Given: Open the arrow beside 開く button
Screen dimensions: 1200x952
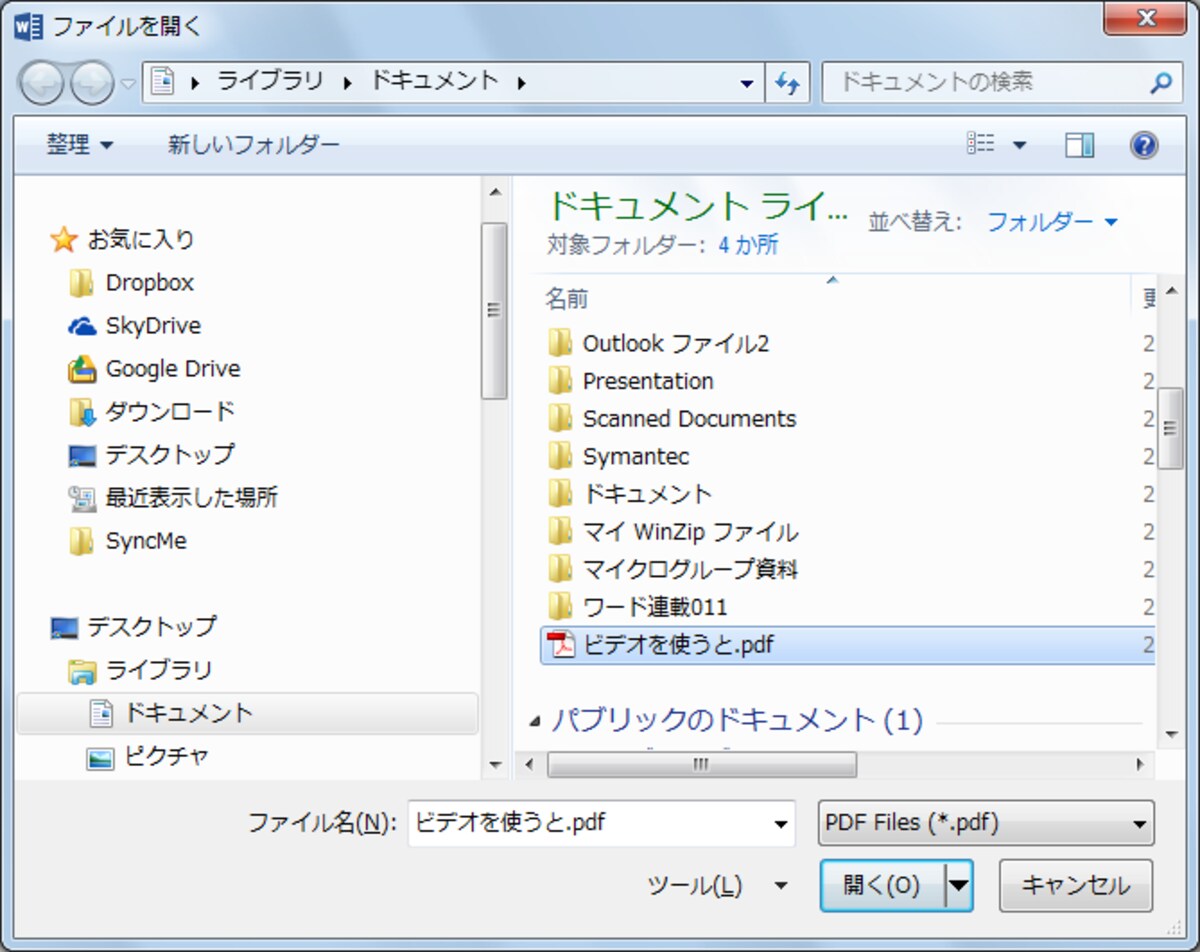Looking at the screenshot, I should (x=959, y=885).
